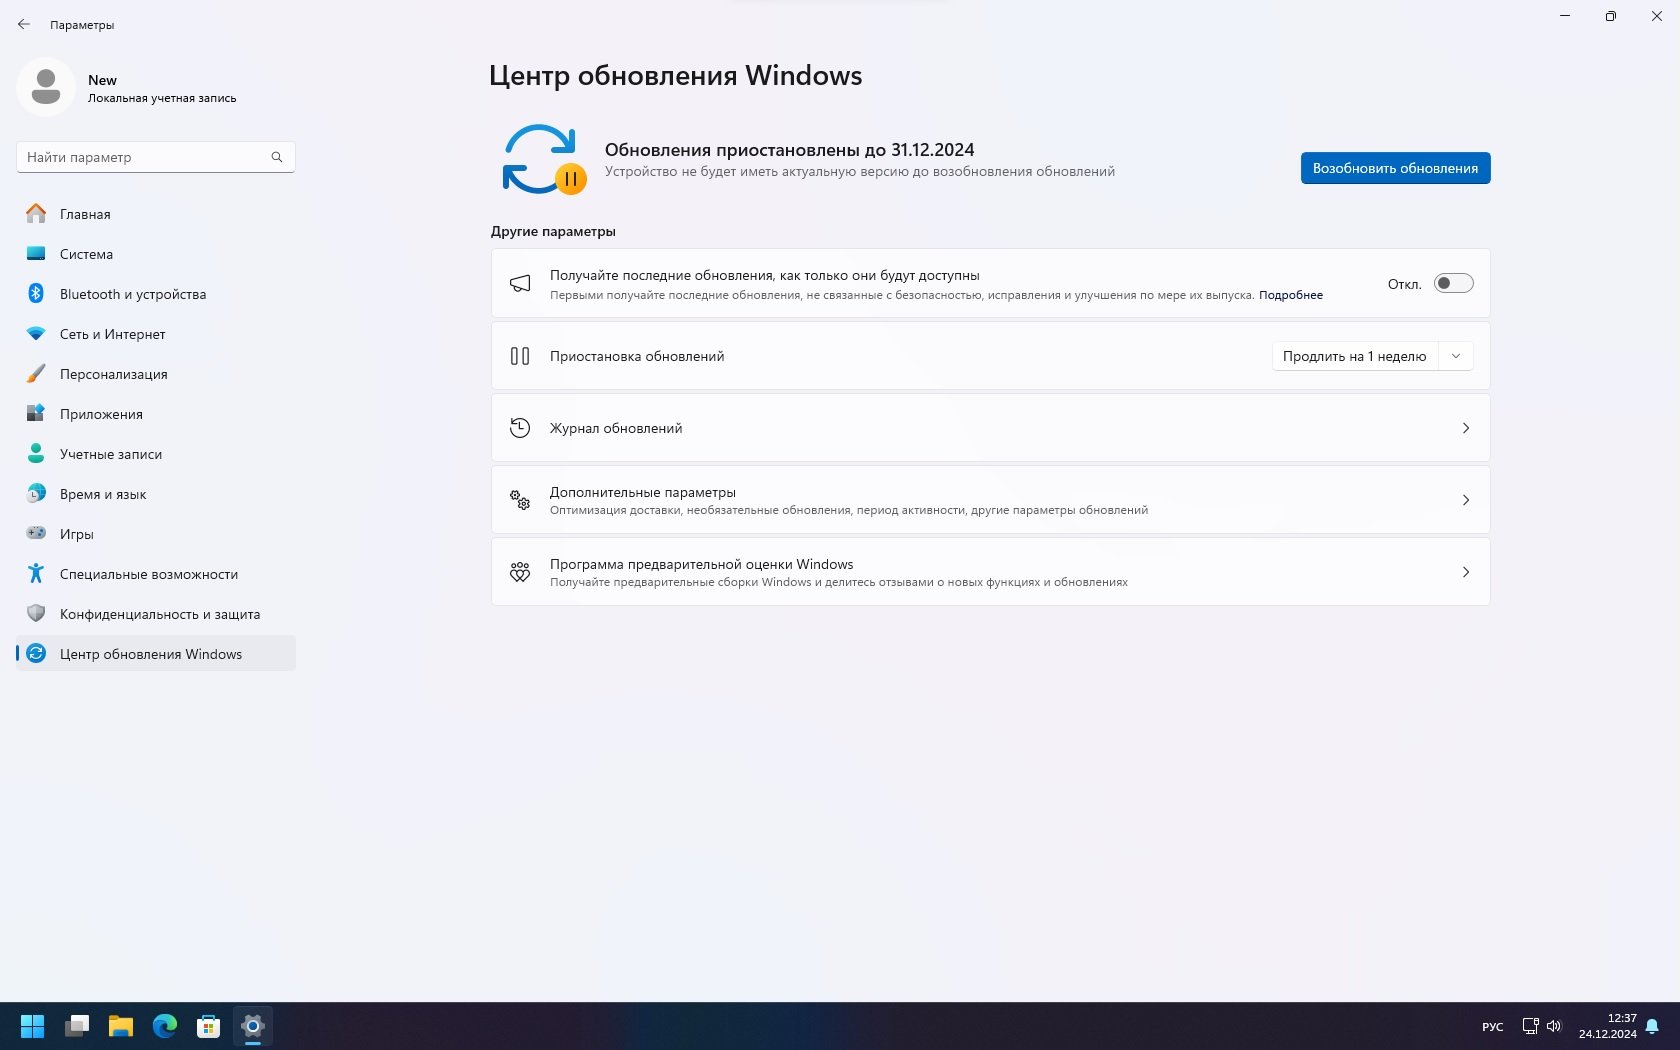Launch Microsoft Edge from the taskbar

tap(165, 1026)
